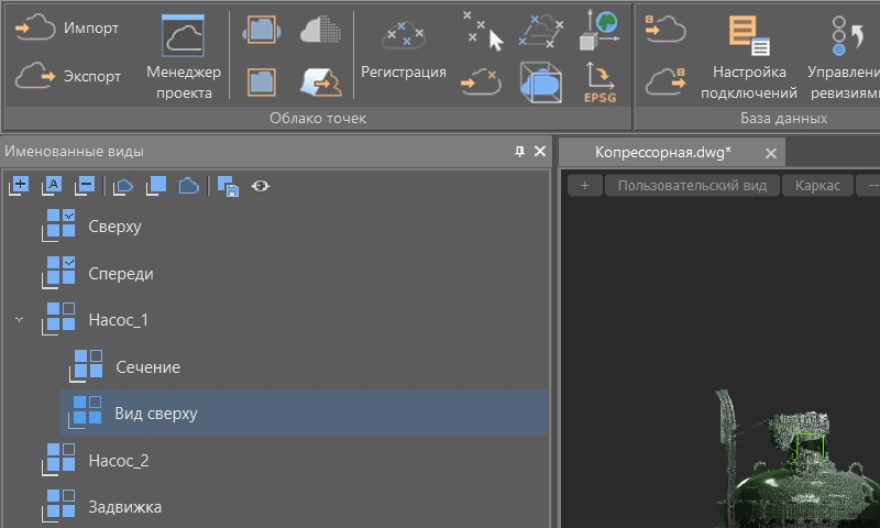This screenshot has width=880, height=528.
Task: Click the rename view icon with letter A
Action: [54, 185]
